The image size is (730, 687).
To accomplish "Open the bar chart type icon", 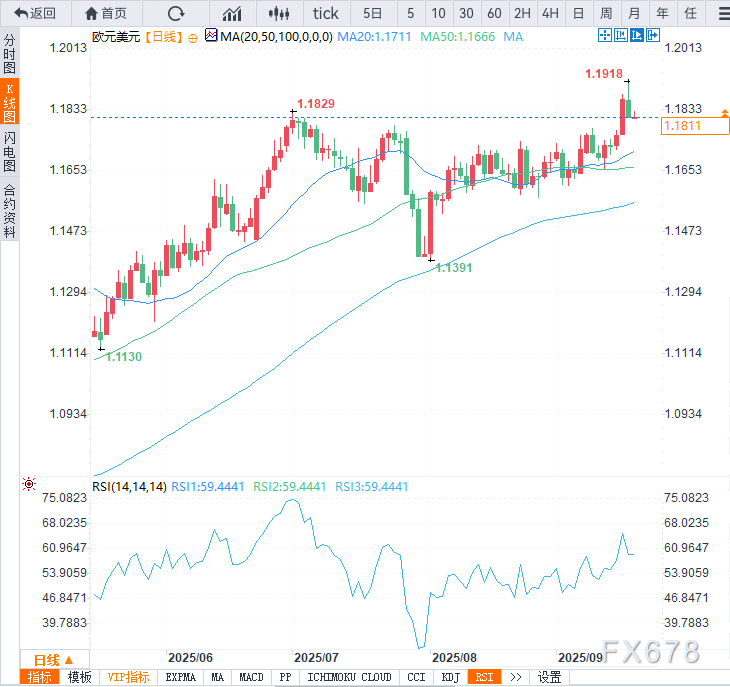I will [232, 13].
